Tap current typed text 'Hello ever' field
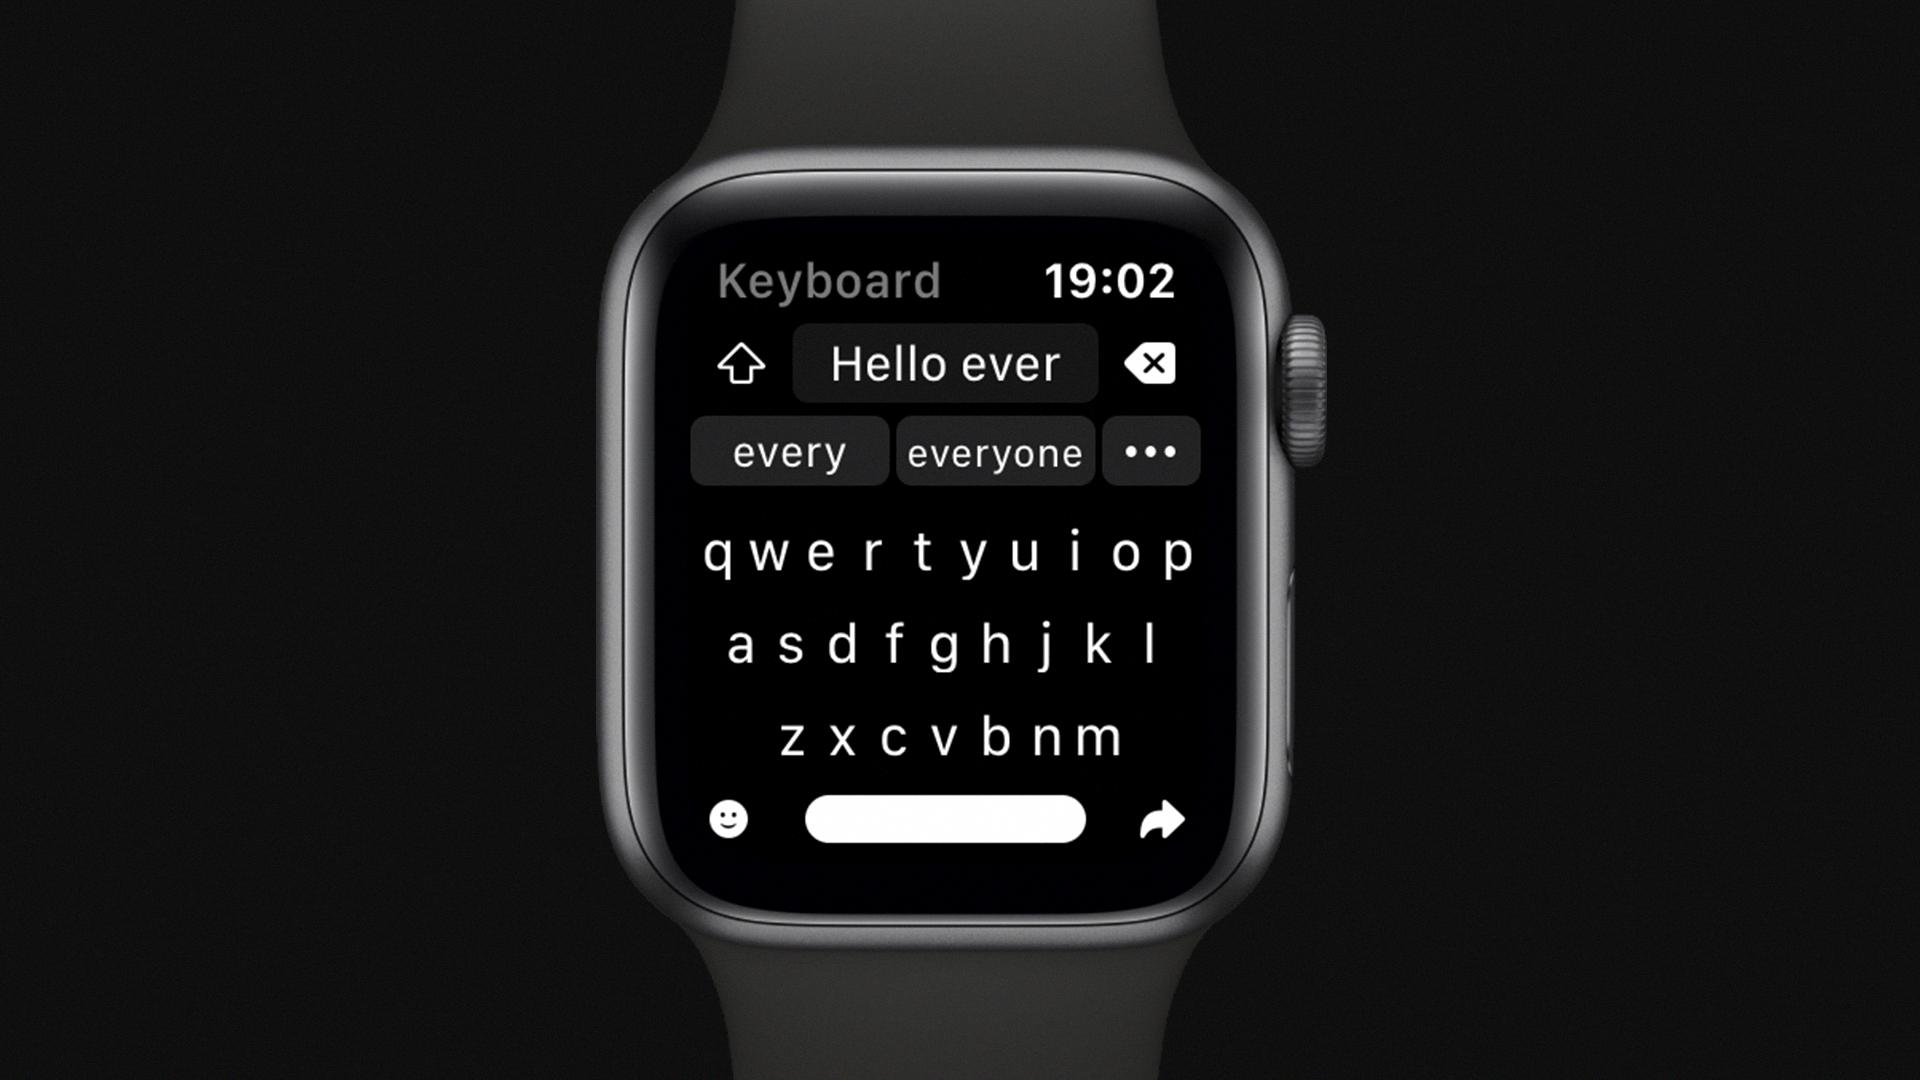The image size is (1920, 1080). click(944, 363)
